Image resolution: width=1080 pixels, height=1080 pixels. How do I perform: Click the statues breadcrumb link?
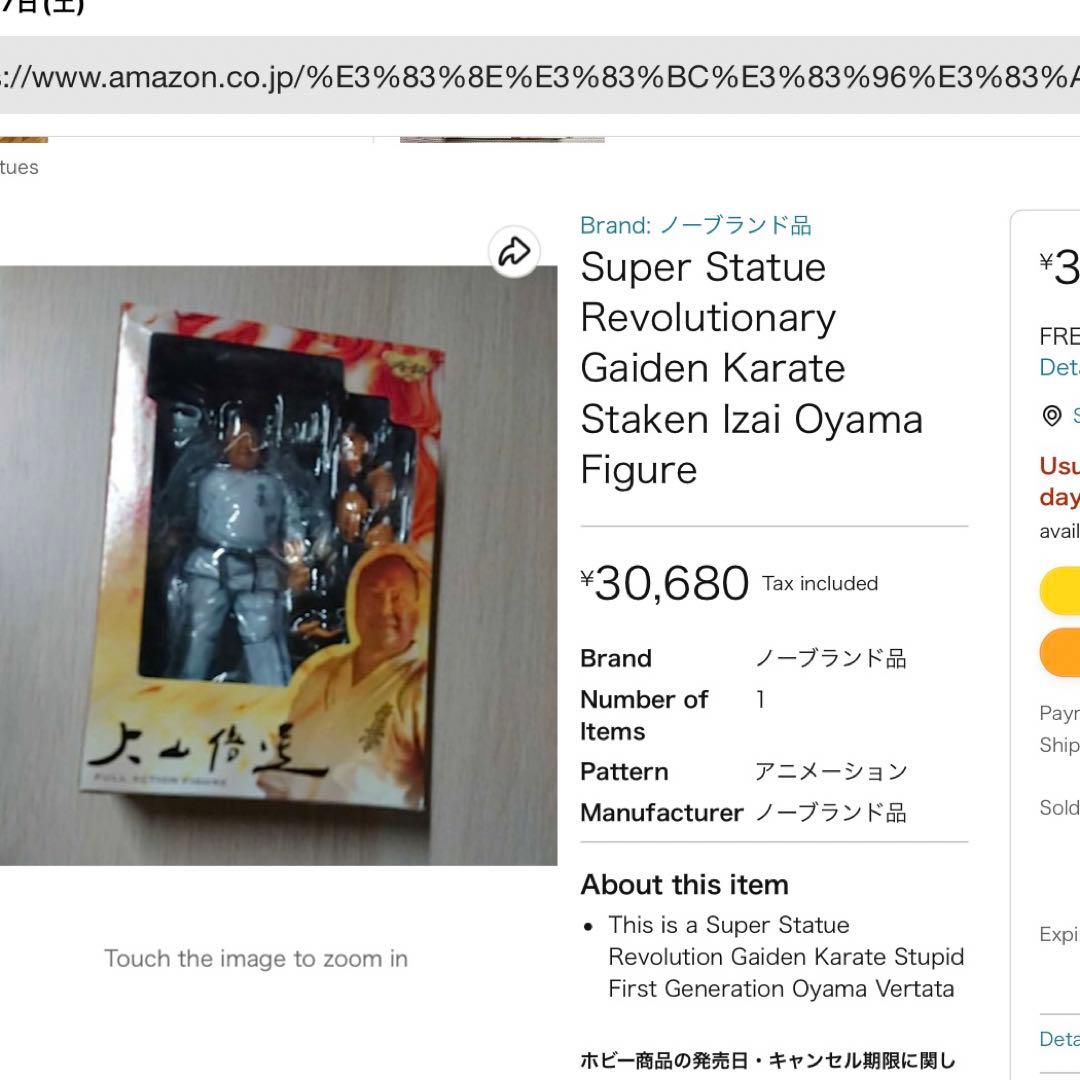[x=19, y=167]
